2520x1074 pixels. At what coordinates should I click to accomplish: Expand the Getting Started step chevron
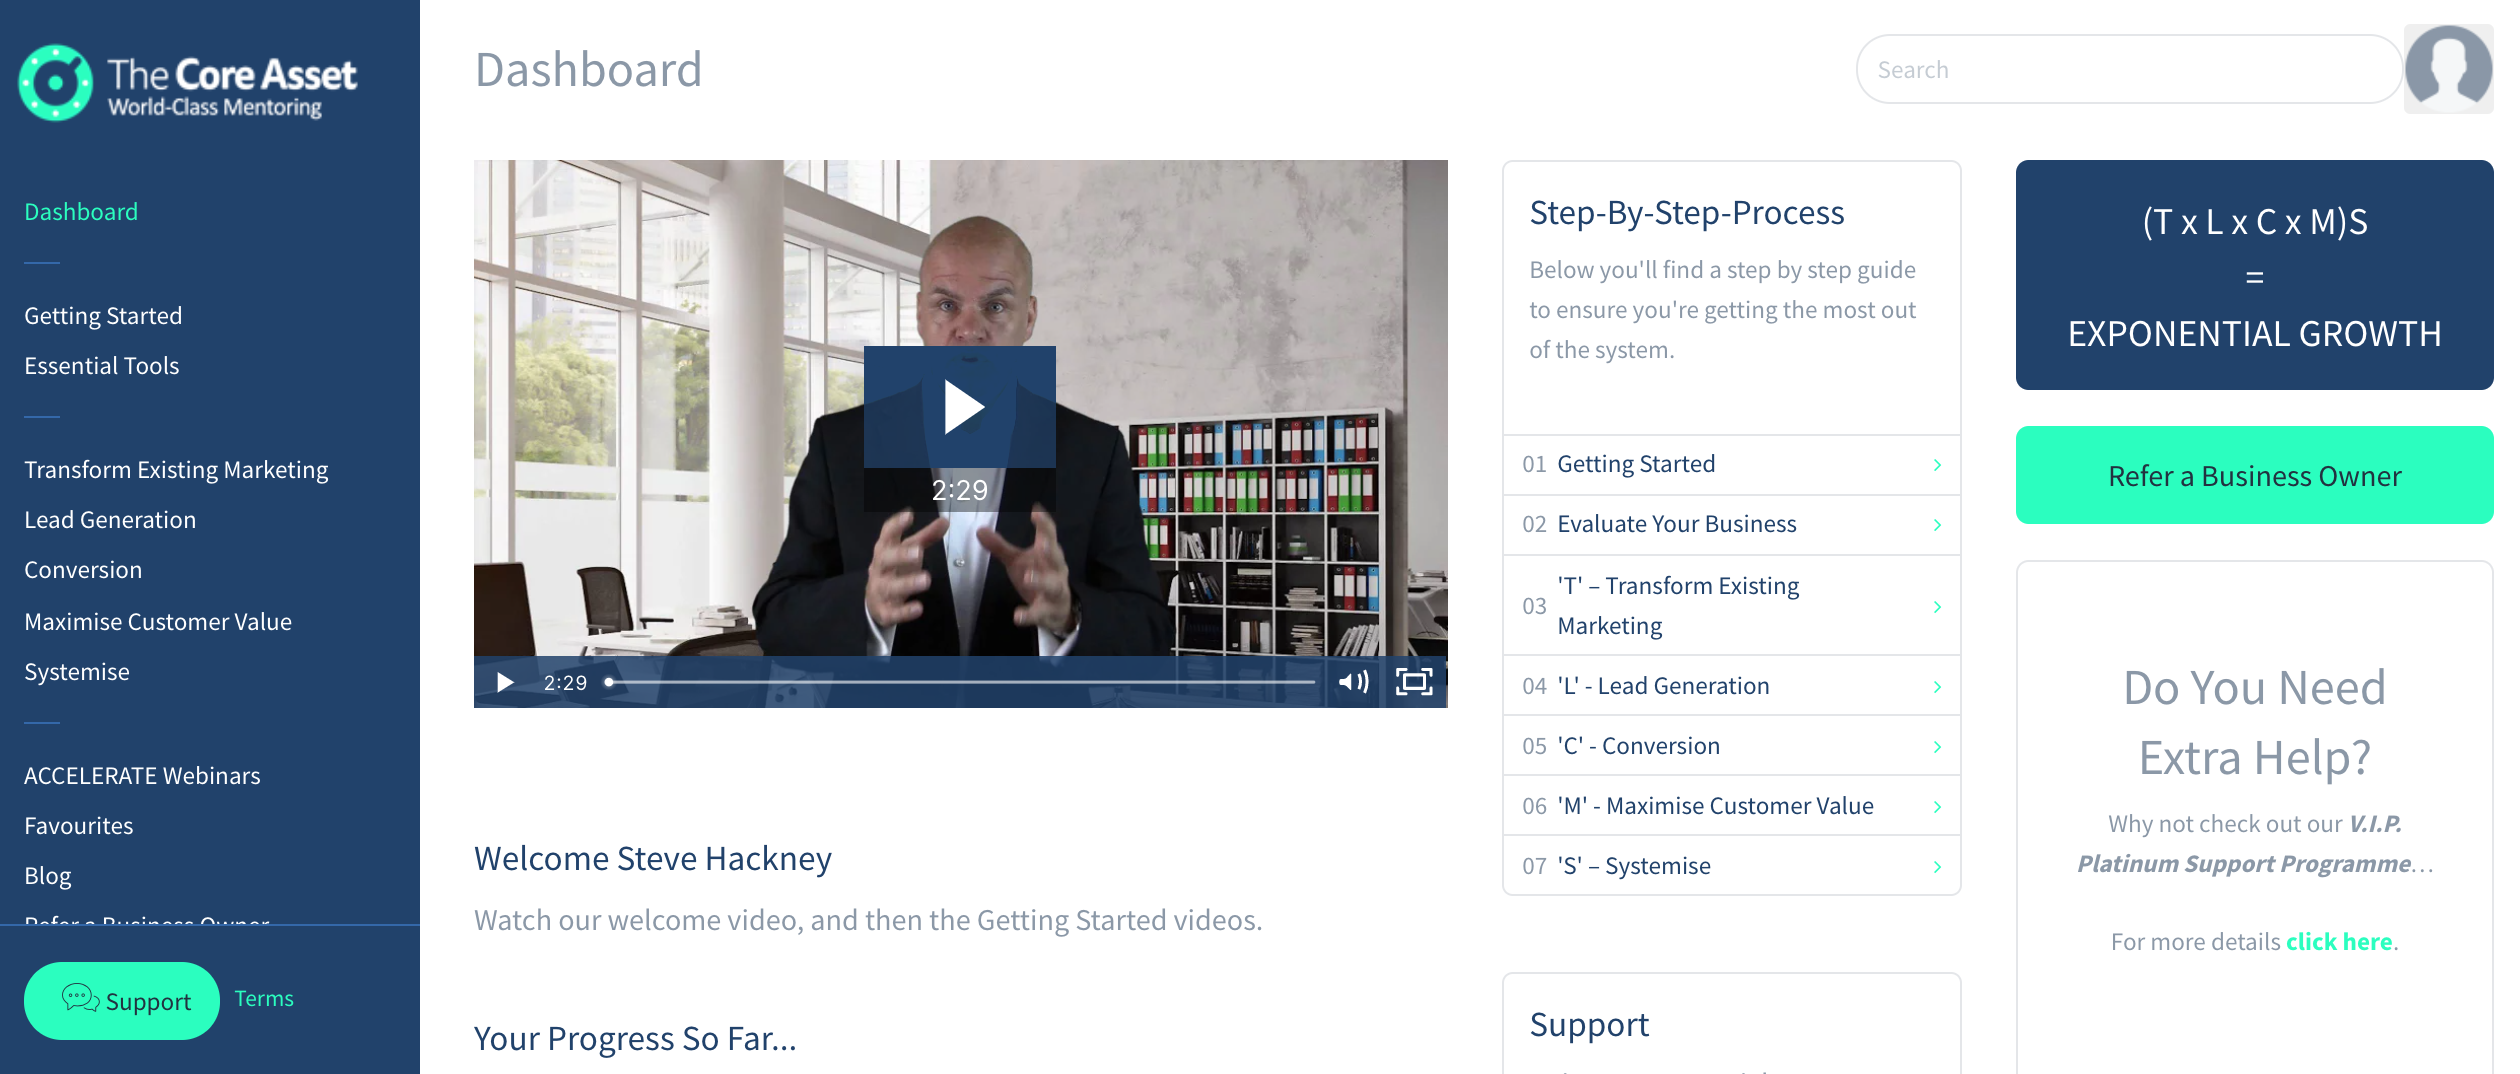click(1937, 465)
